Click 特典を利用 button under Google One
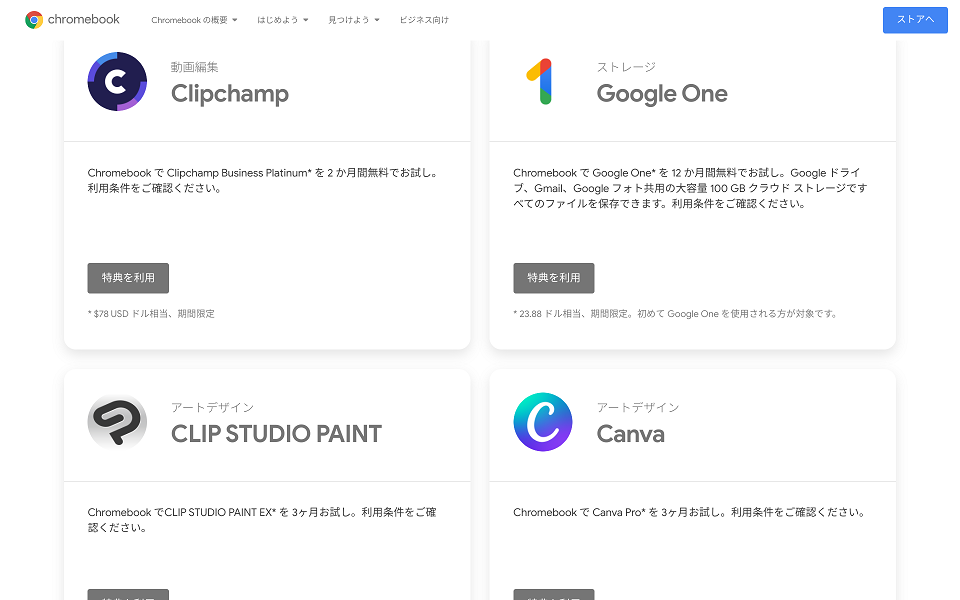Viewport: 960px width, 600px height. pos(553,278)
